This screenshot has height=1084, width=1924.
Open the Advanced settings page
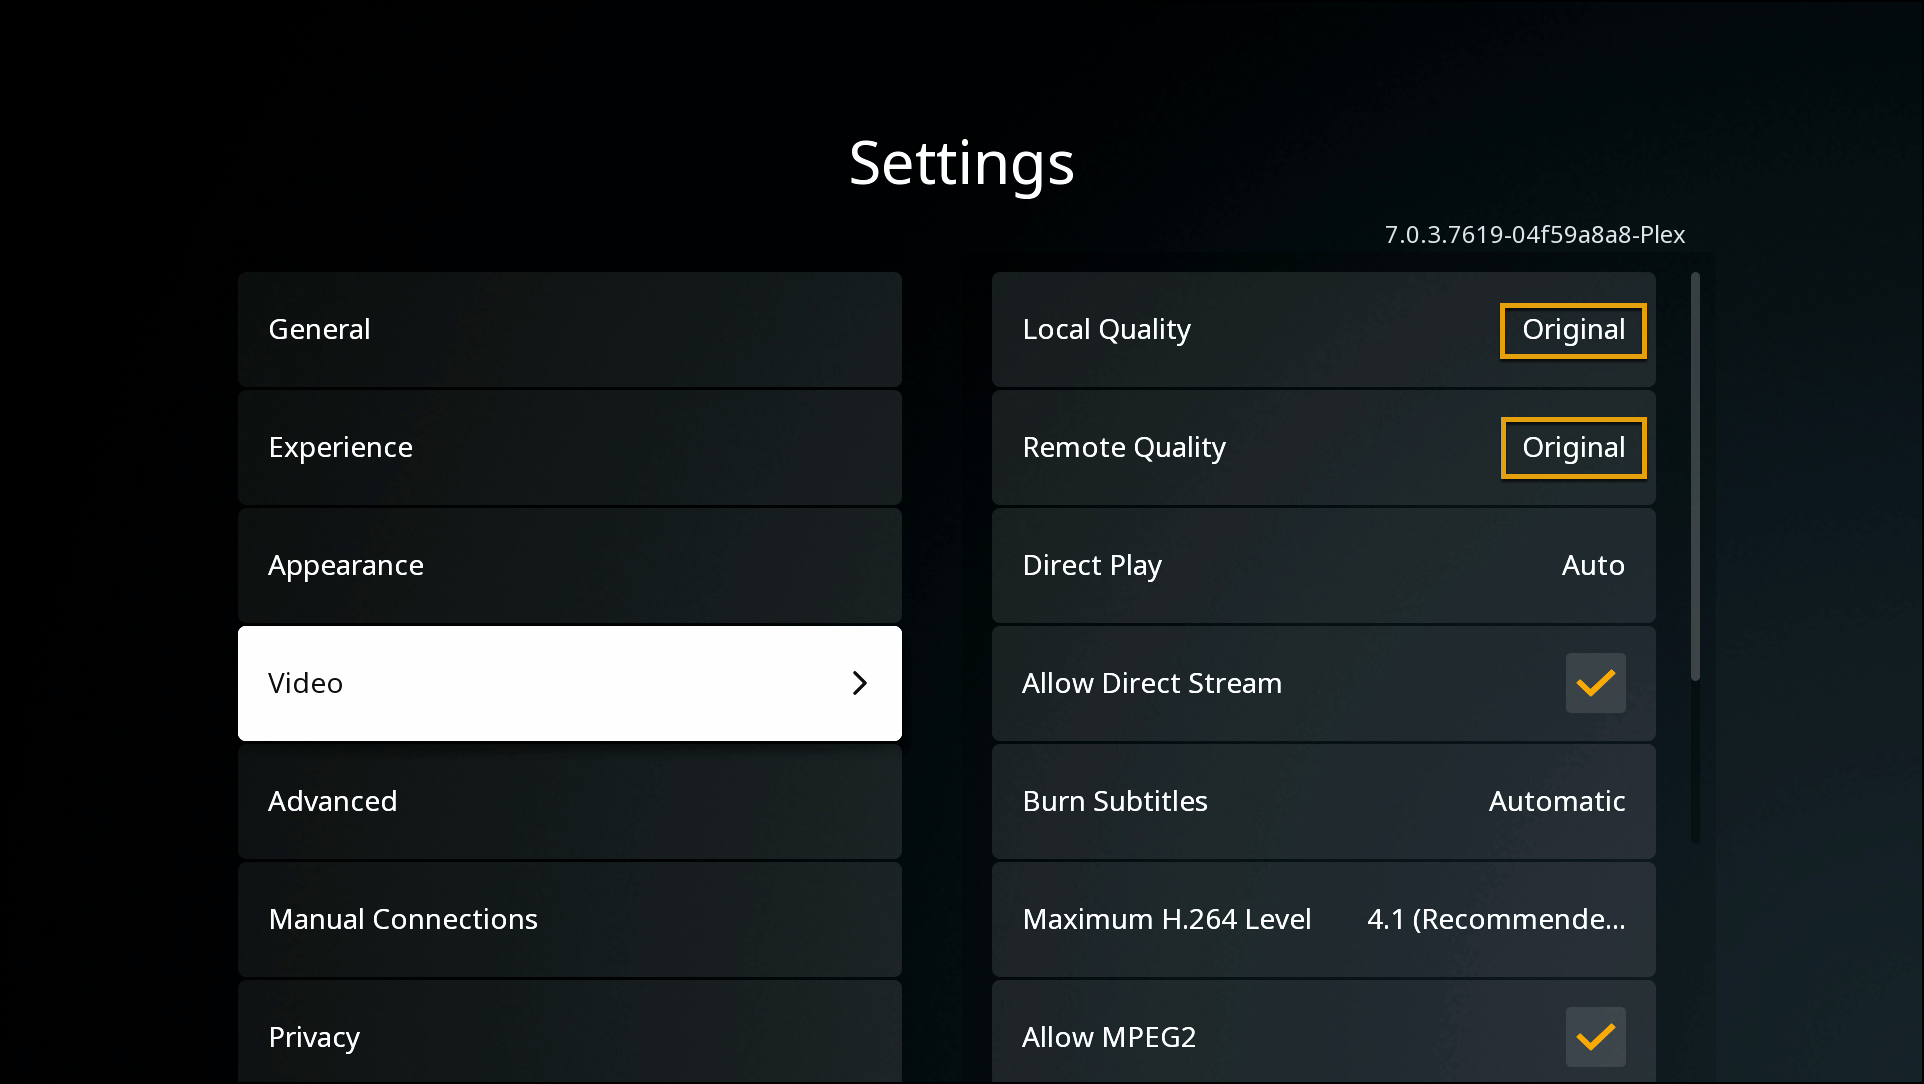[x=569, y=801]
